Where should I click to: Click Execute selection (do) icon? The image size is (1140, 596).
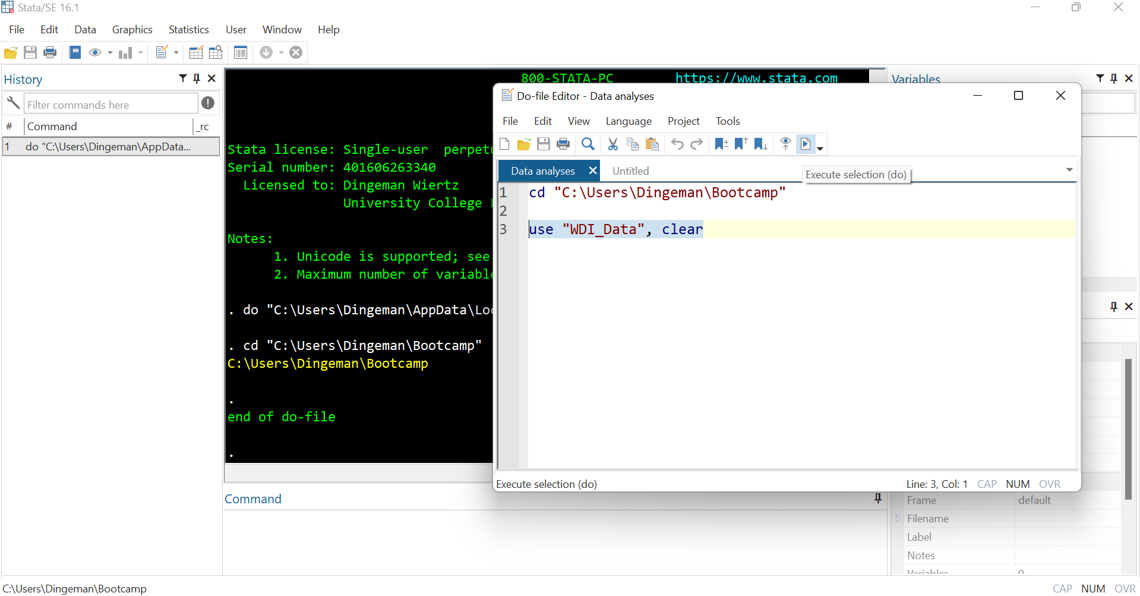[806, 144]
